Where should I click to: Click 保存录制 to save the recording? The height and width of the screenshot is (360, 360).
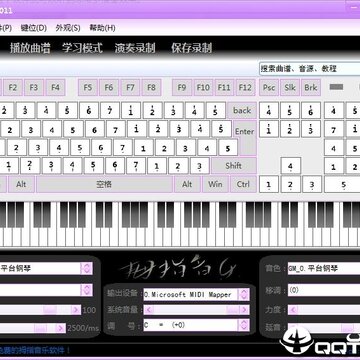click(192, 48)
